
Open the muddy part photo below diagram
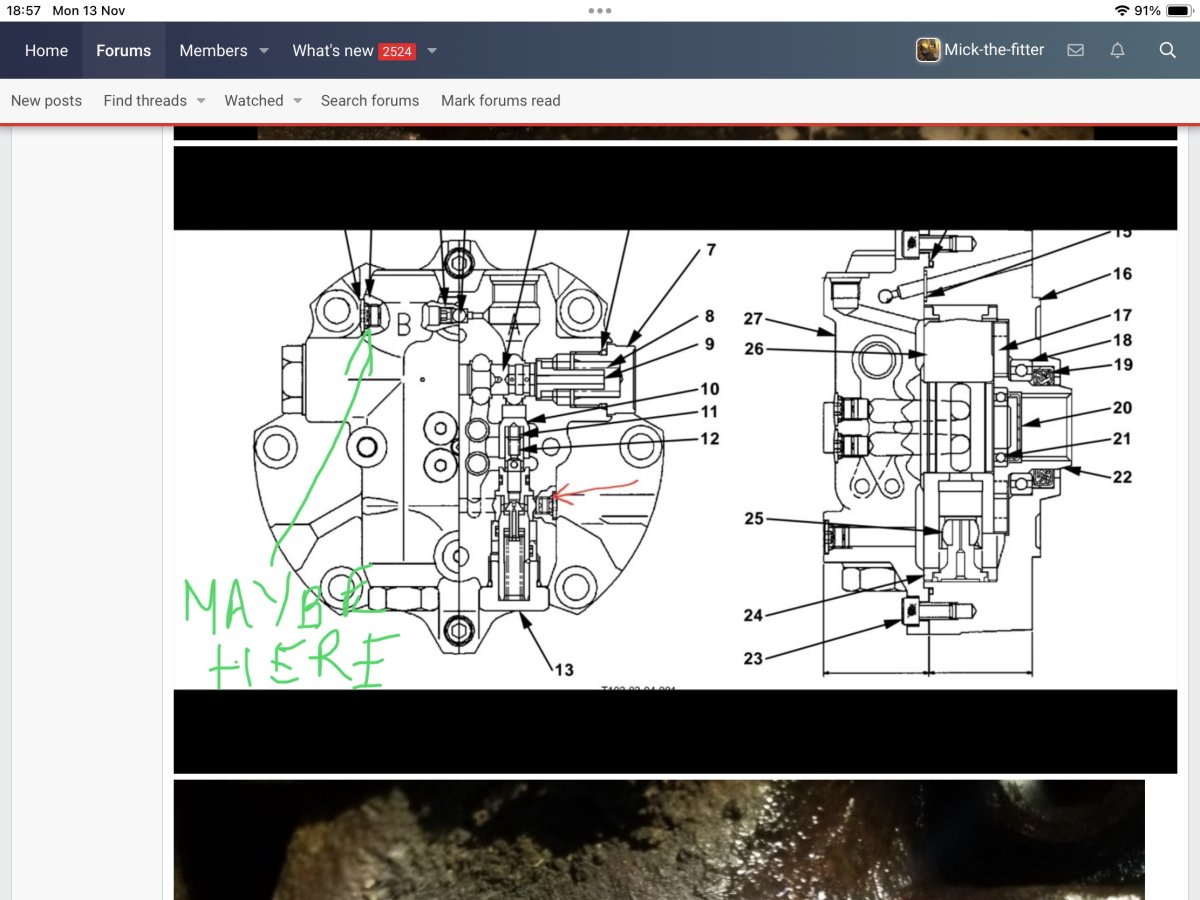tap(659, 840)
